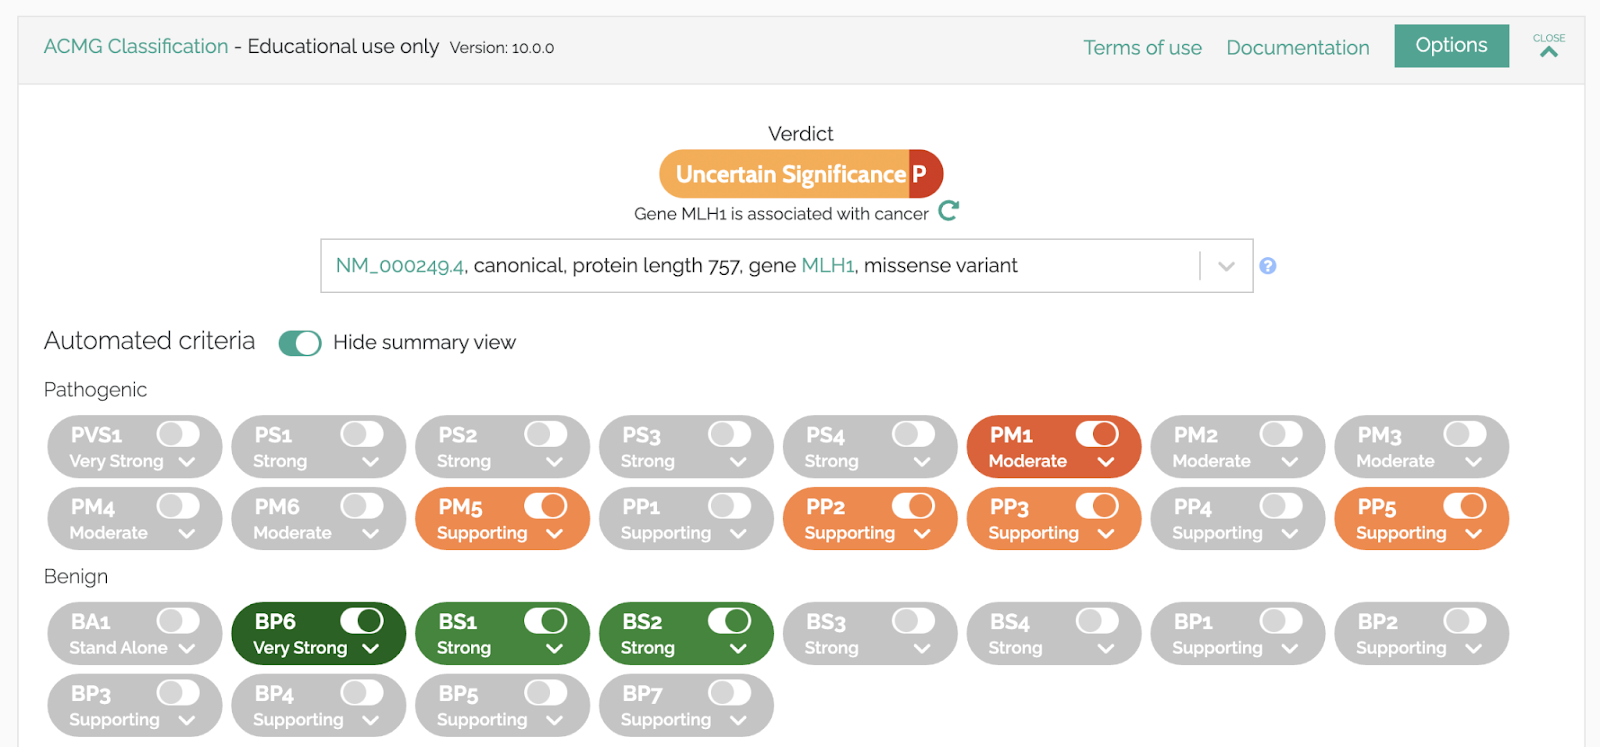Toggle the Hide summary view switch
The image size is (1600, 747).
(x=300, y=343)
